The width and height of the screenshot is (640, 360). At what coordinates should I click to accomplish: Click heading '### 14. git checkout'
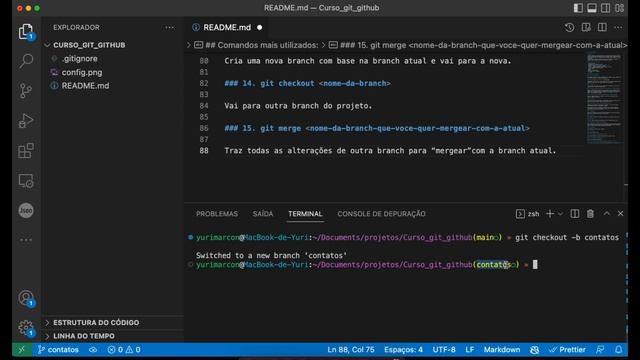[x=307, y=83]
